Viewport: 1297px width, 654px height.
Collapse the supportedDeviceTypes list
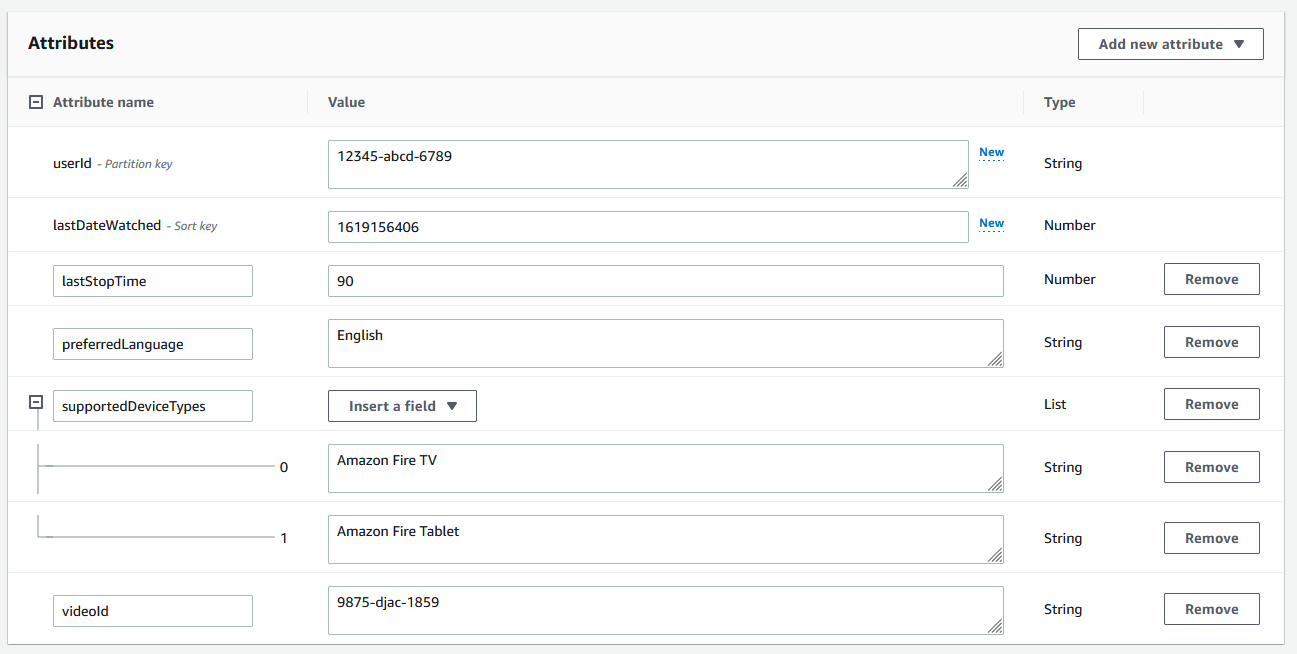coord(36,401)
